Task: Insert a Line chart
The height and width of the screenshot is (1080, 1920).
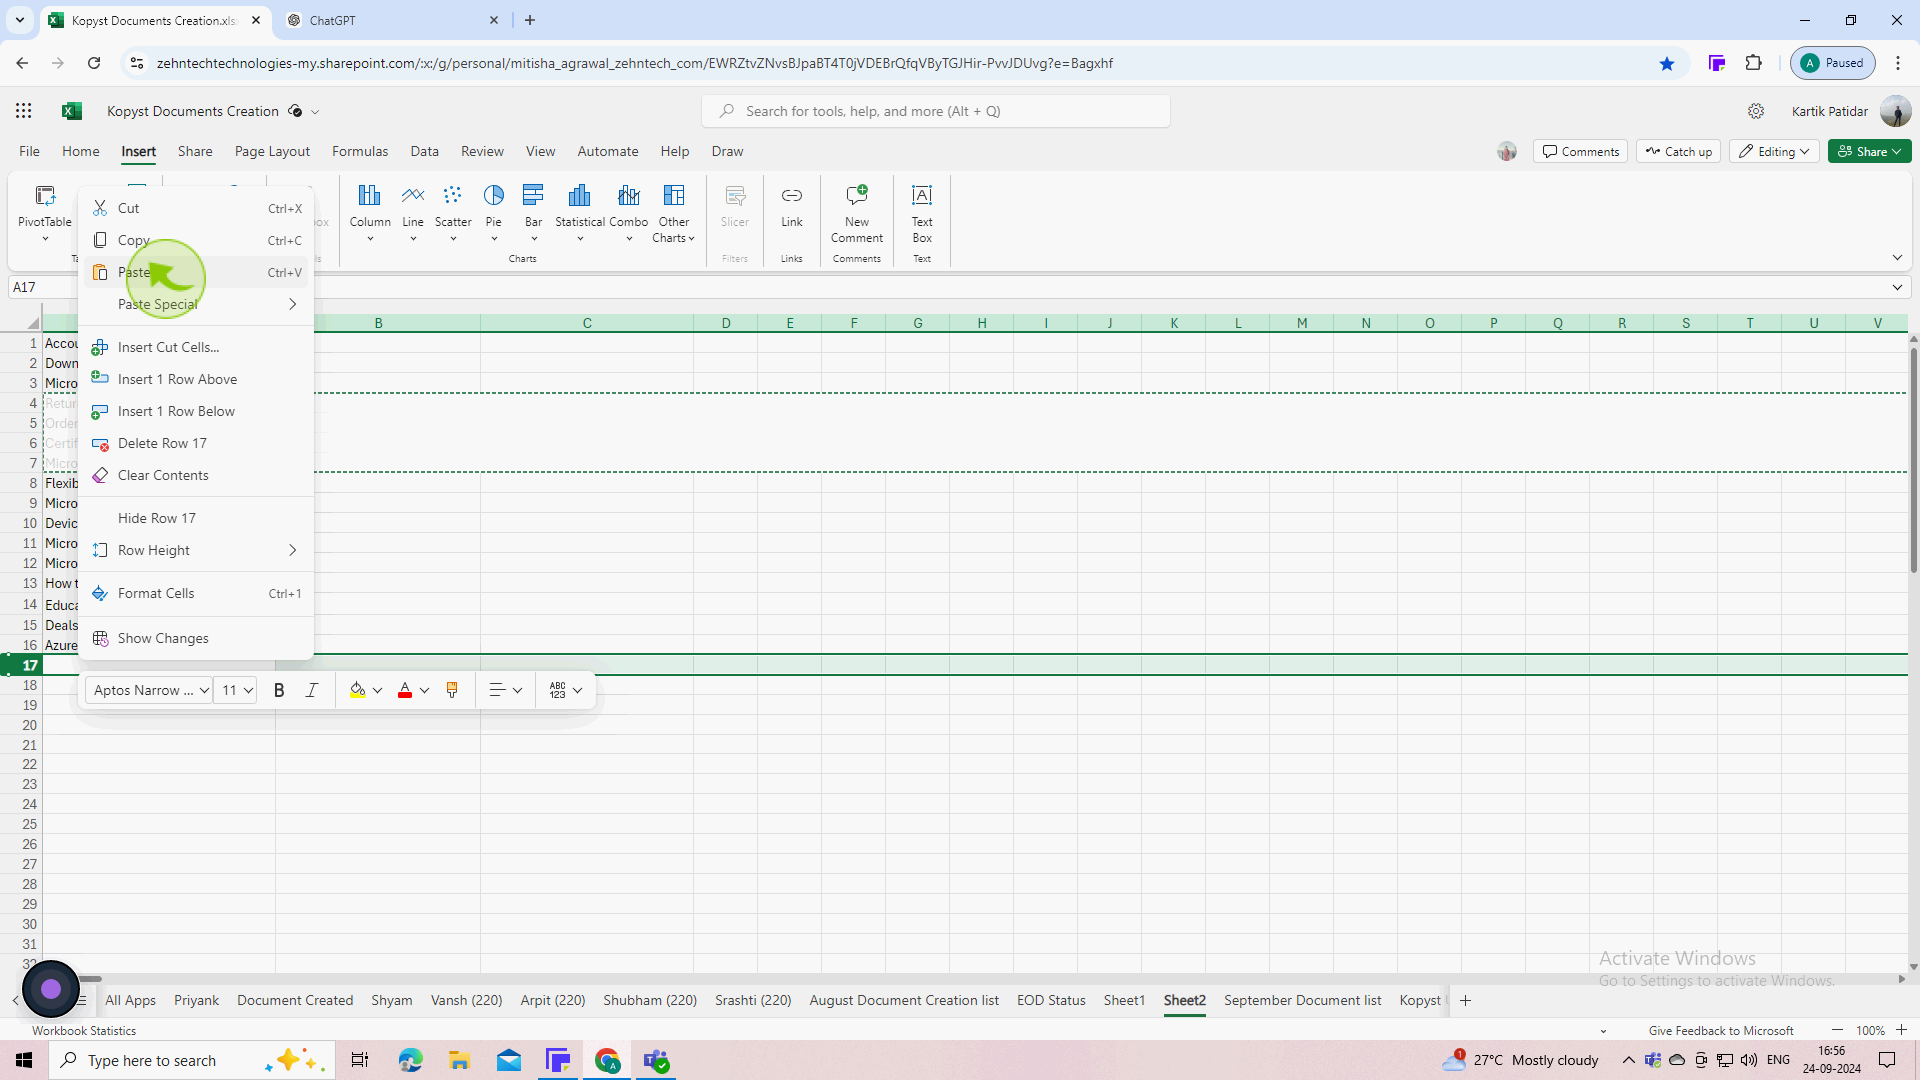Action: click(413, 212)
